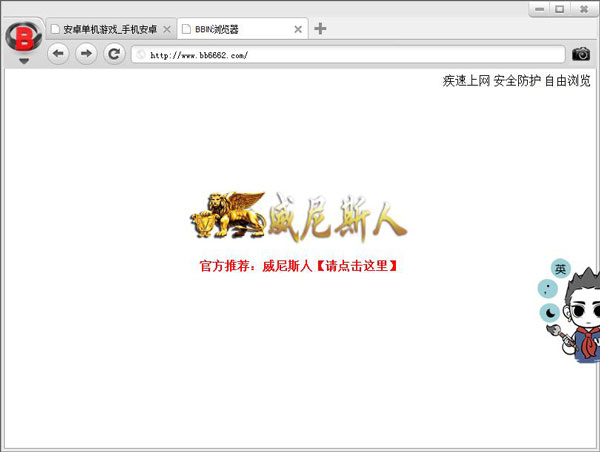Click the 官方推荐 威尼斯人 red link
This screenshot has width=600, height=452.
pyautogui.click(x=298, y=266)
